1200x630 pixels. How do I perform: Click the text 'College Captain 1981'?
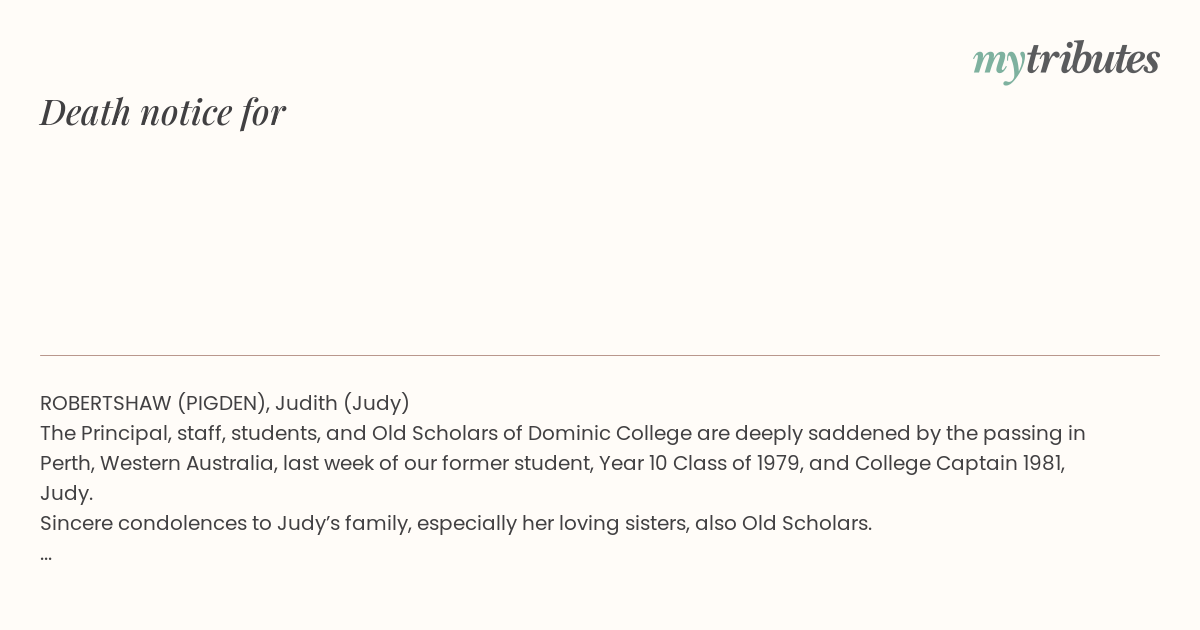[x=959, y=463]
